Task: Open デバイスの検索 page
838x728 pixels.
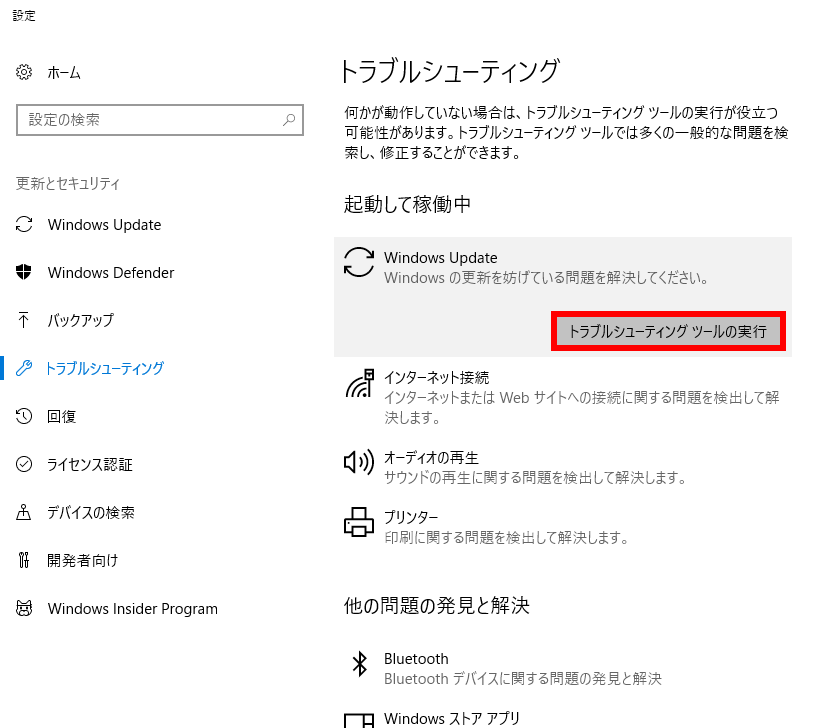Action: click(90, 513)
